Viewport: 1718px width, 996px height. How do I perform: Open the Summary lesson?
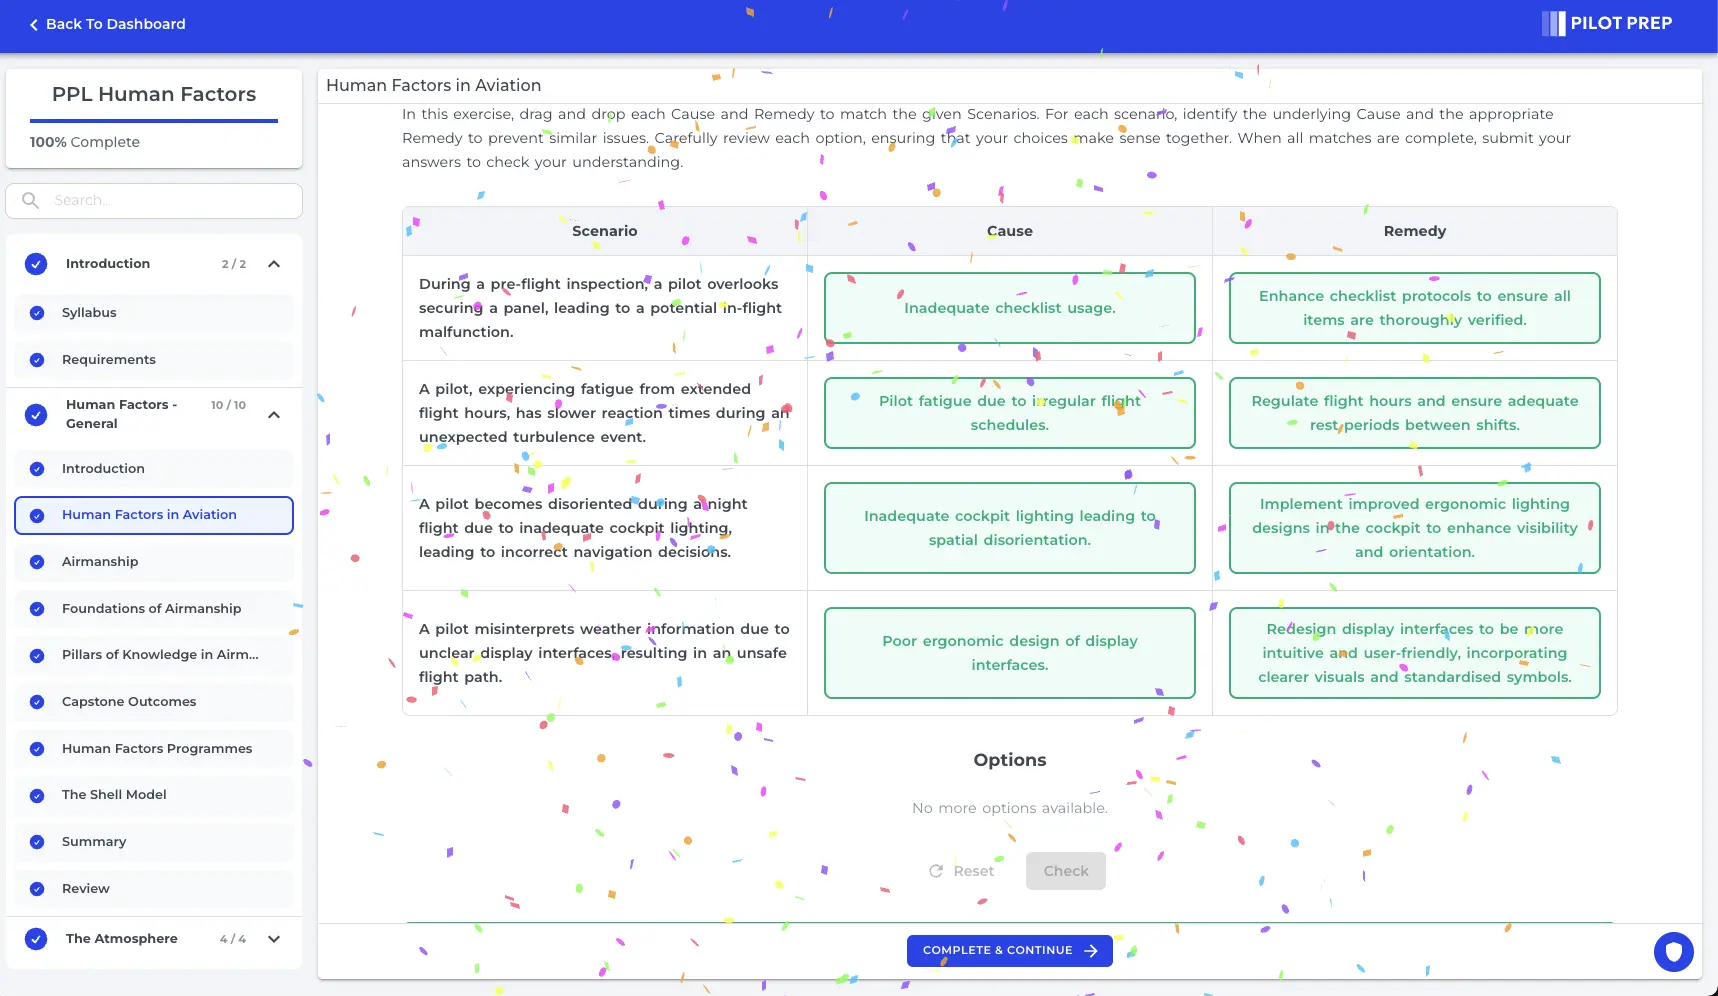[154, 842]
